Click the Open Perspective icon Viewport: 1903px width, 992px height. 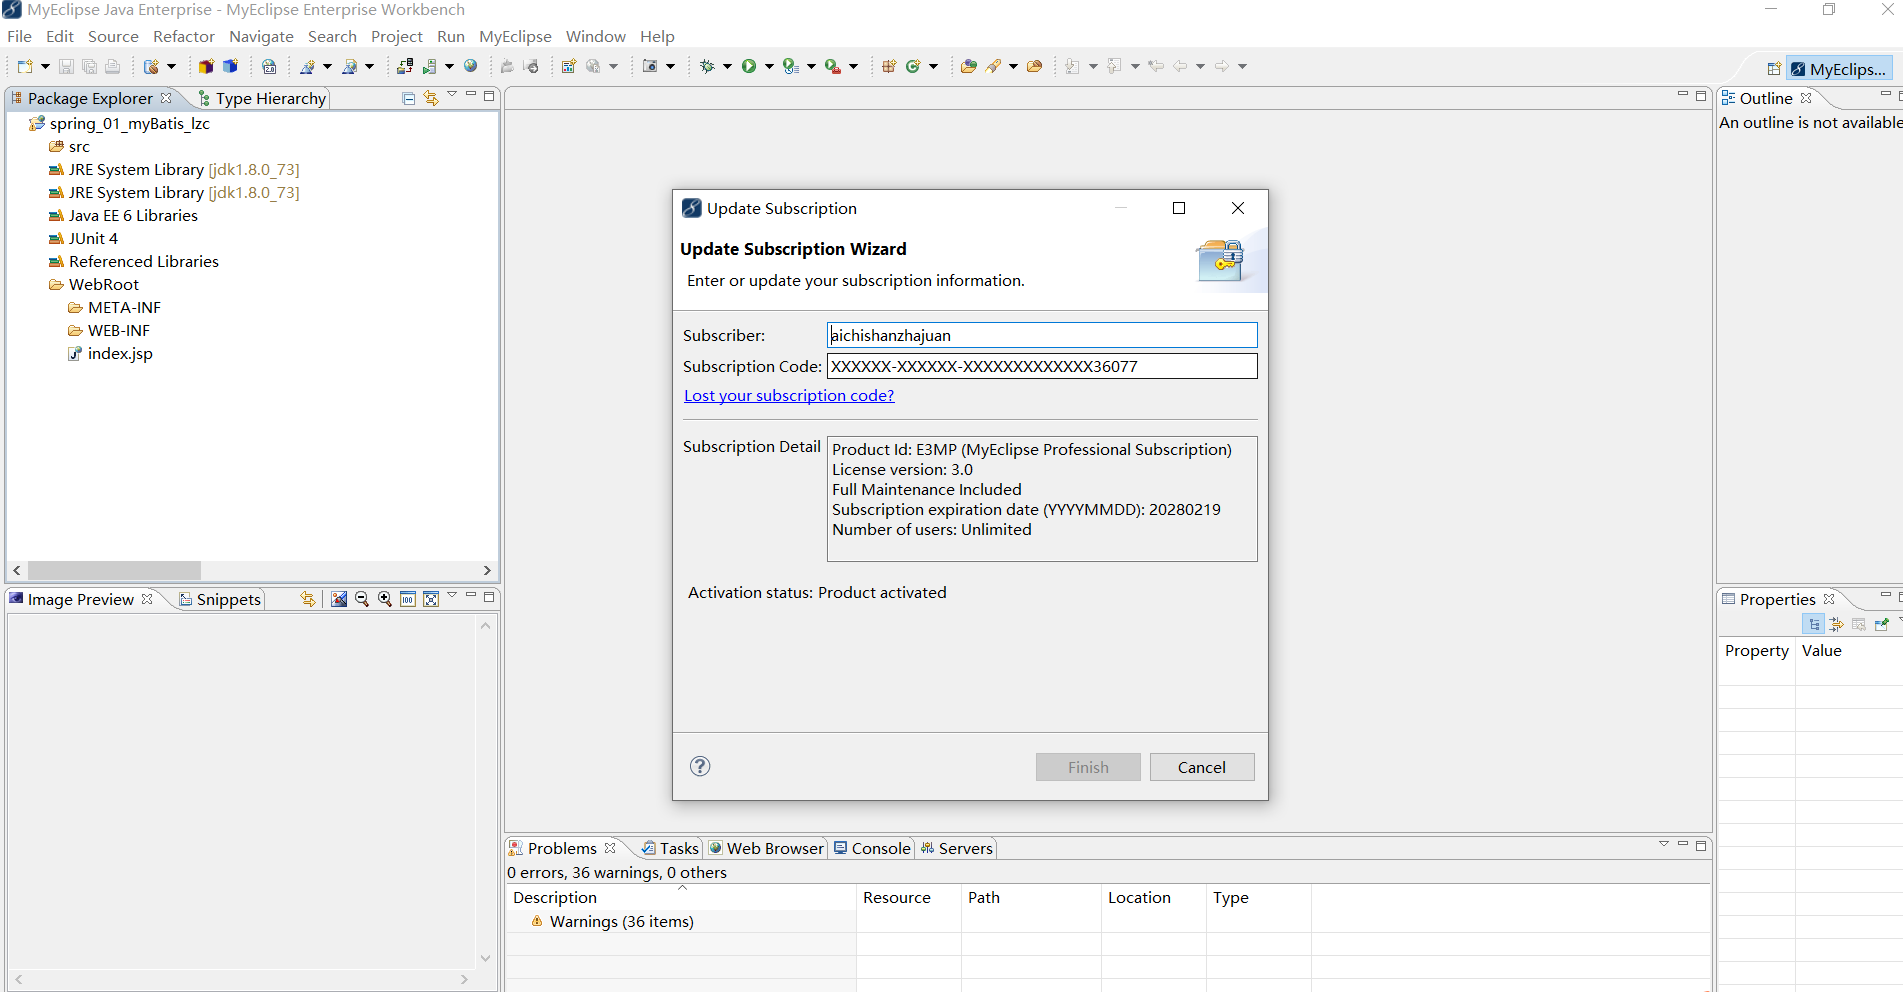coord(1773,69)
